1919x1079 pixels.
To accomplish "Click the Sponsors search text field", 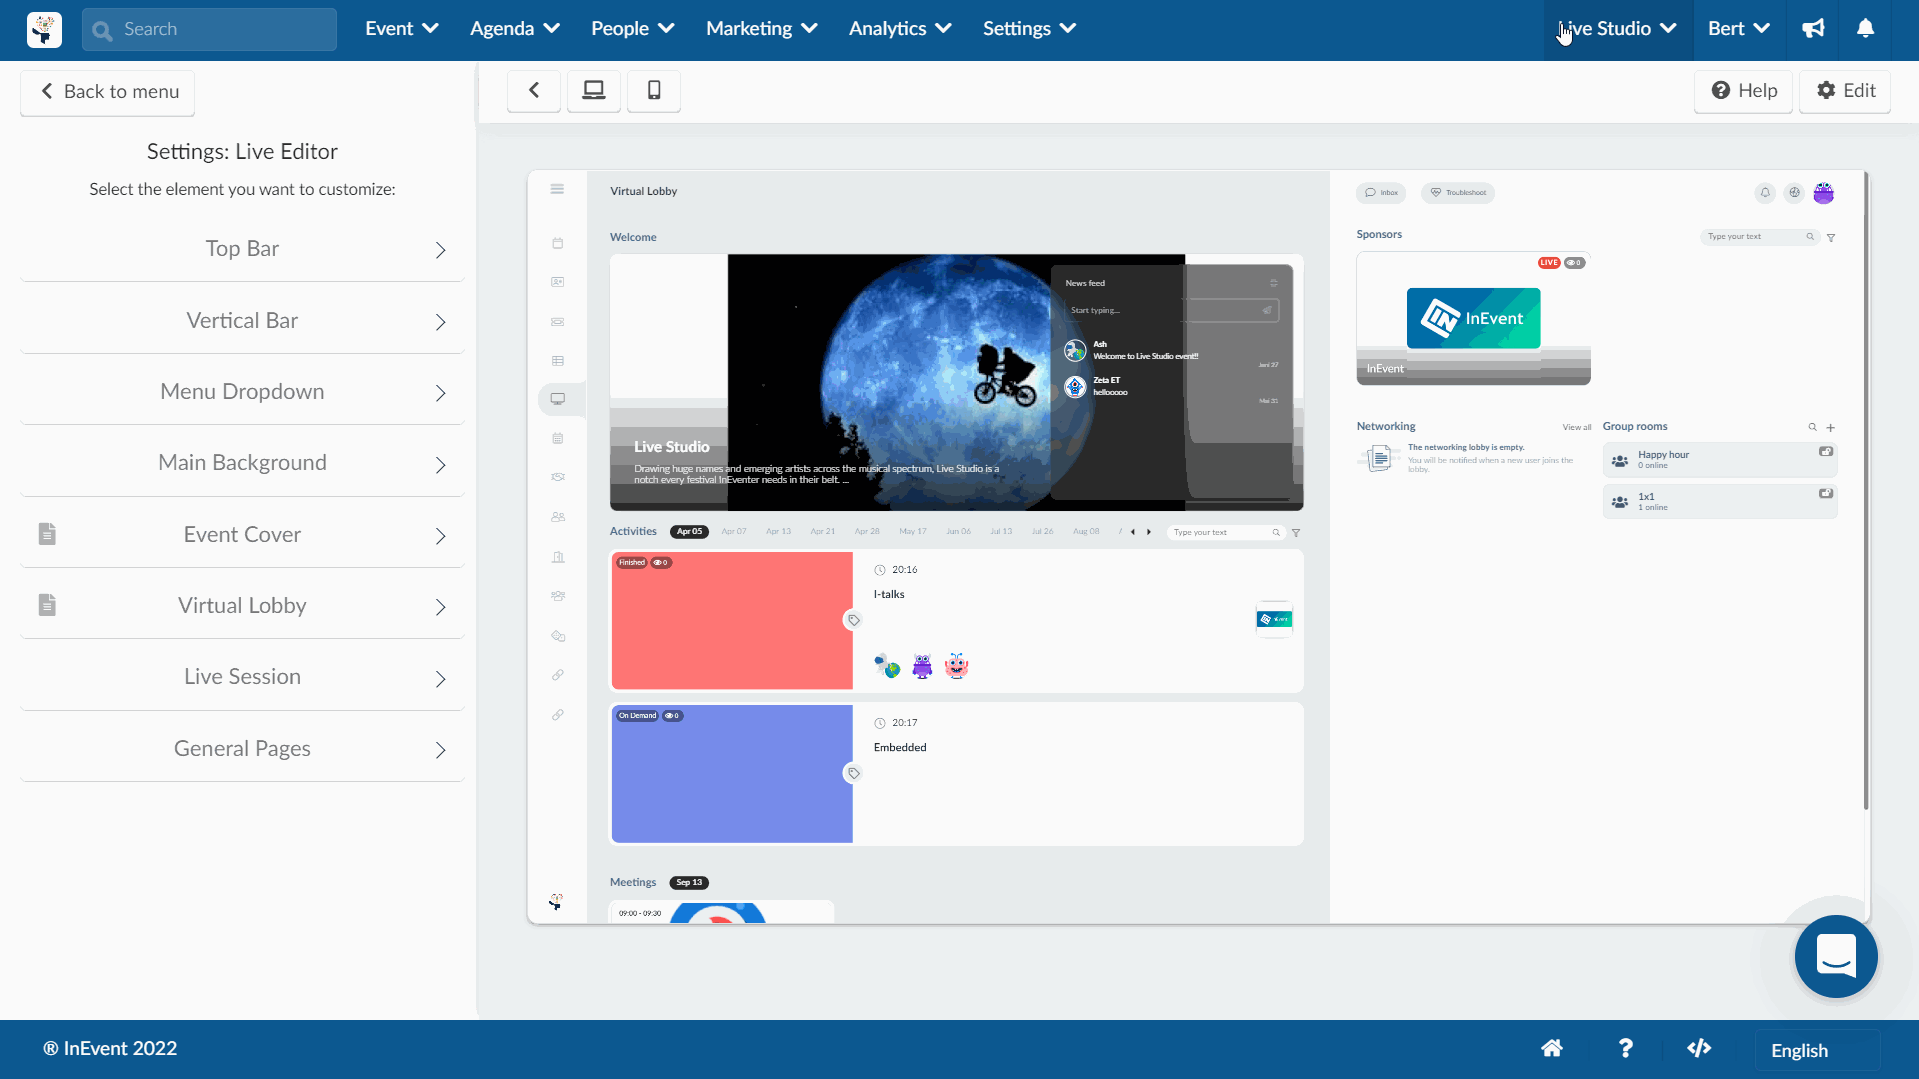I will [x=1759, y=237].
